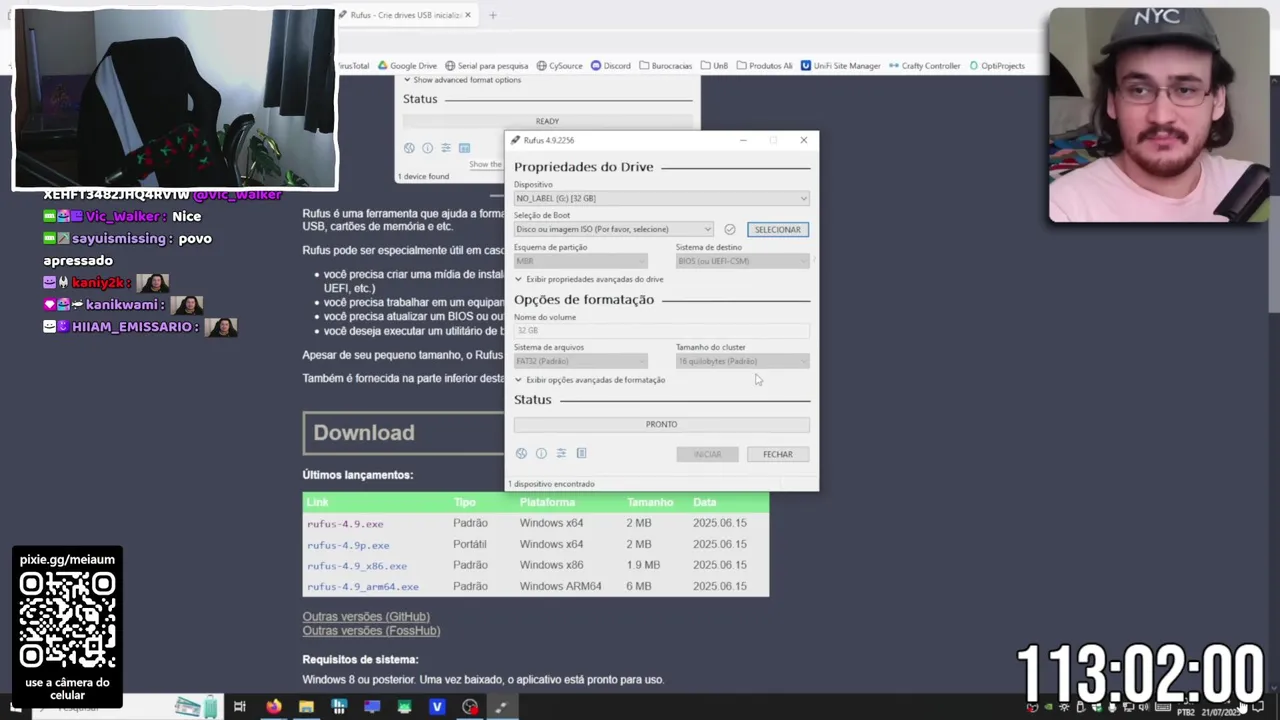This screenshot has width=1280, height=720.
Task: Close the Rufus browser tab
Action: point(467,15)
